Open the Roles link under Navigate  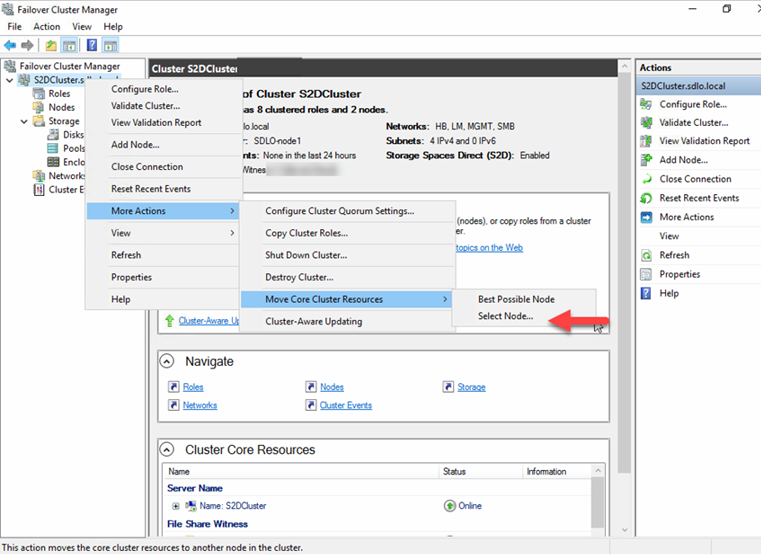[193, 387]
